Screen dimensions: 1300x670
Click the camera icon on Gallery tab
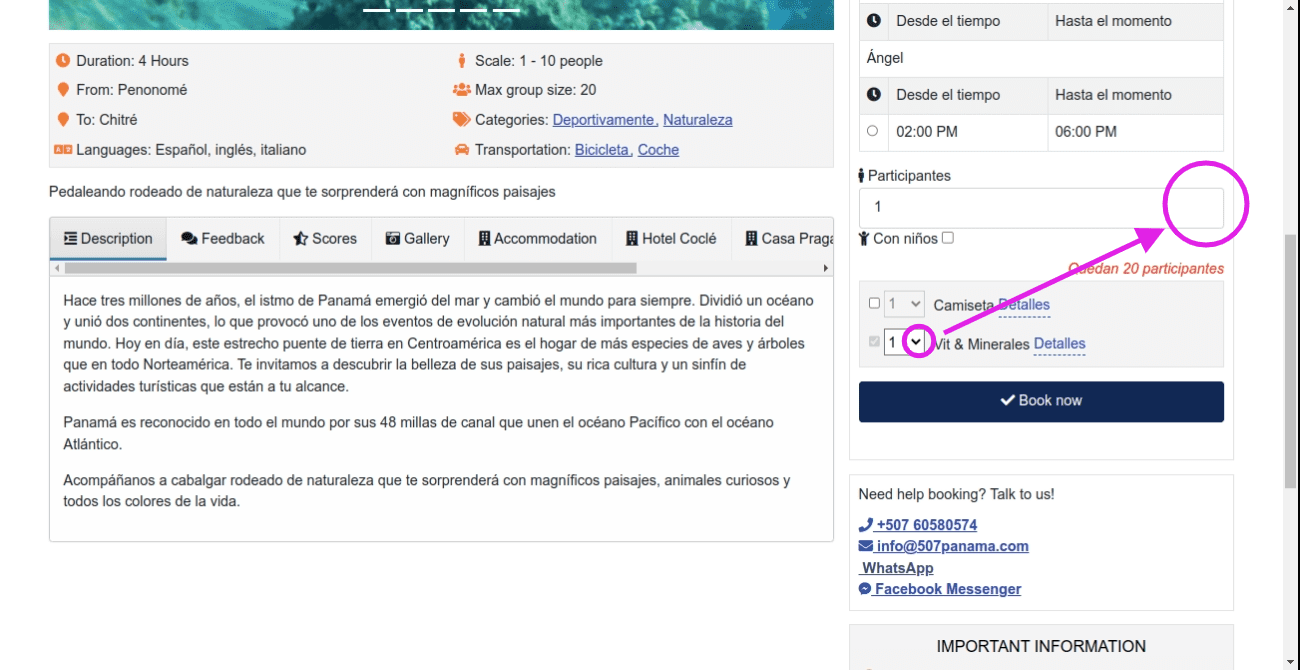coord(393,239)
